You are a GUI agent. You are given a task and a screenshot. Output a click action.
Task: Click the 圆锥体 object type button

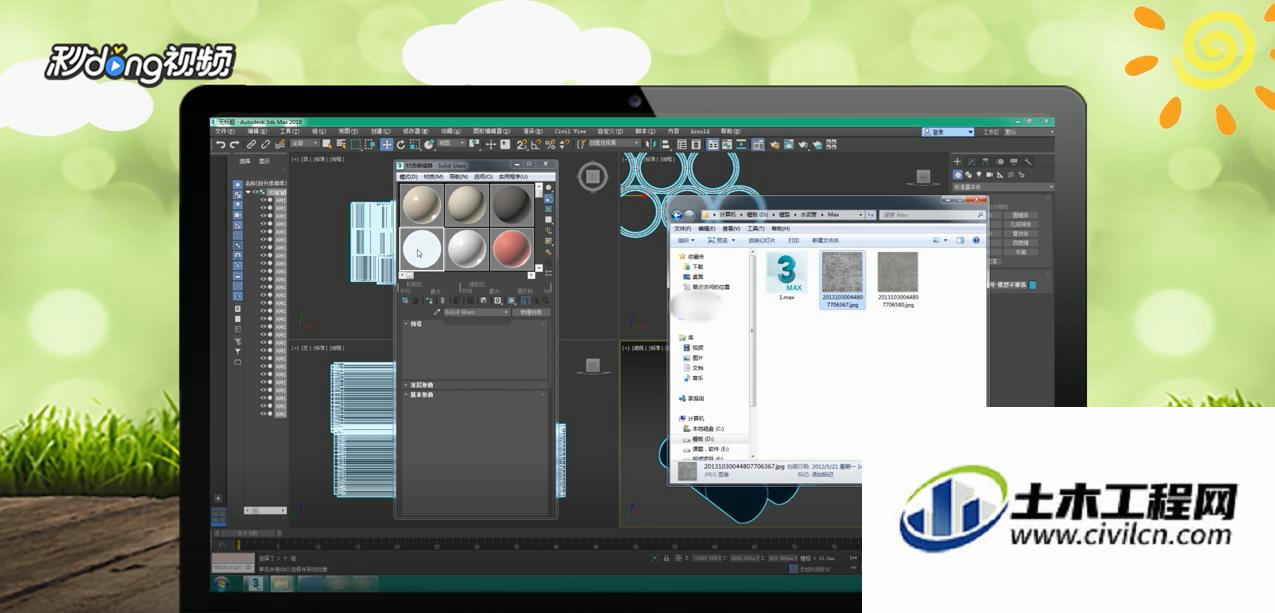pyautogui.click(x=1021, y=215)
